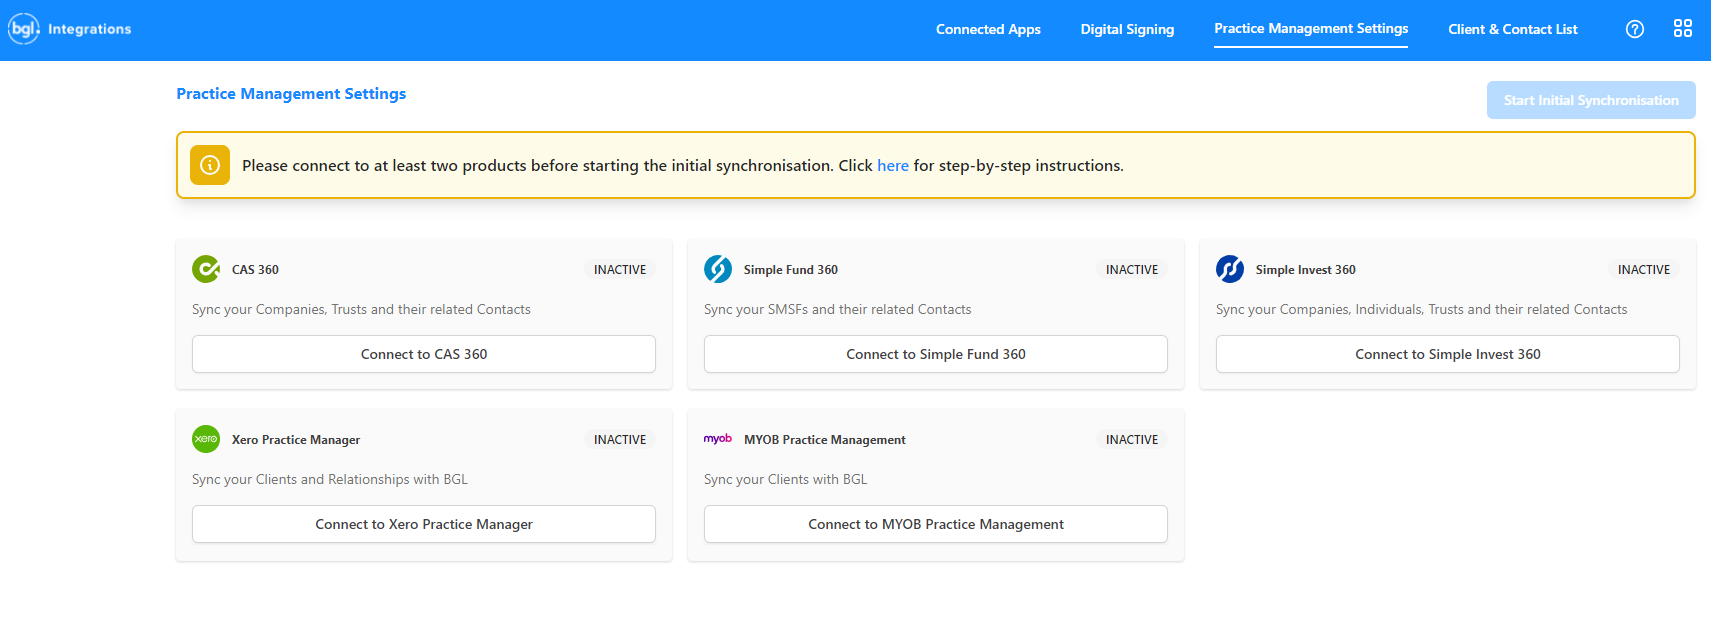The height and width of the screenshot is (621, 1711).
Task: Open the 'here' step-by-step instructions link
Action: coord(893,166)
